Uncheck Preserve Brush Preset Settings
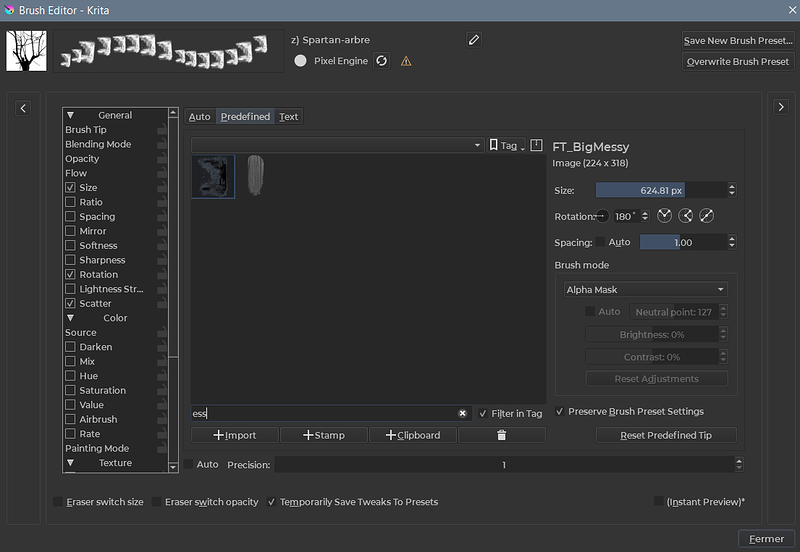 pos(560,411)
